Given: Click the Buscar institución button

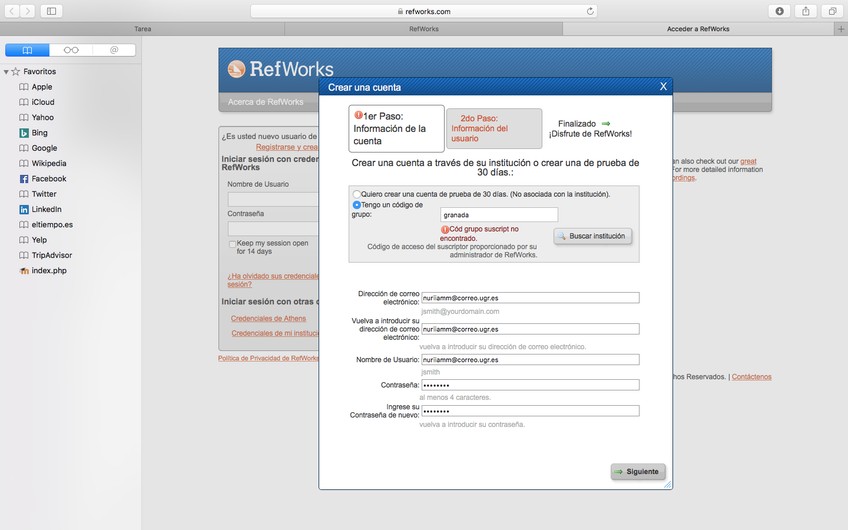Looking at the screenshot, I should pyautogui.click(x=593, y=236).
